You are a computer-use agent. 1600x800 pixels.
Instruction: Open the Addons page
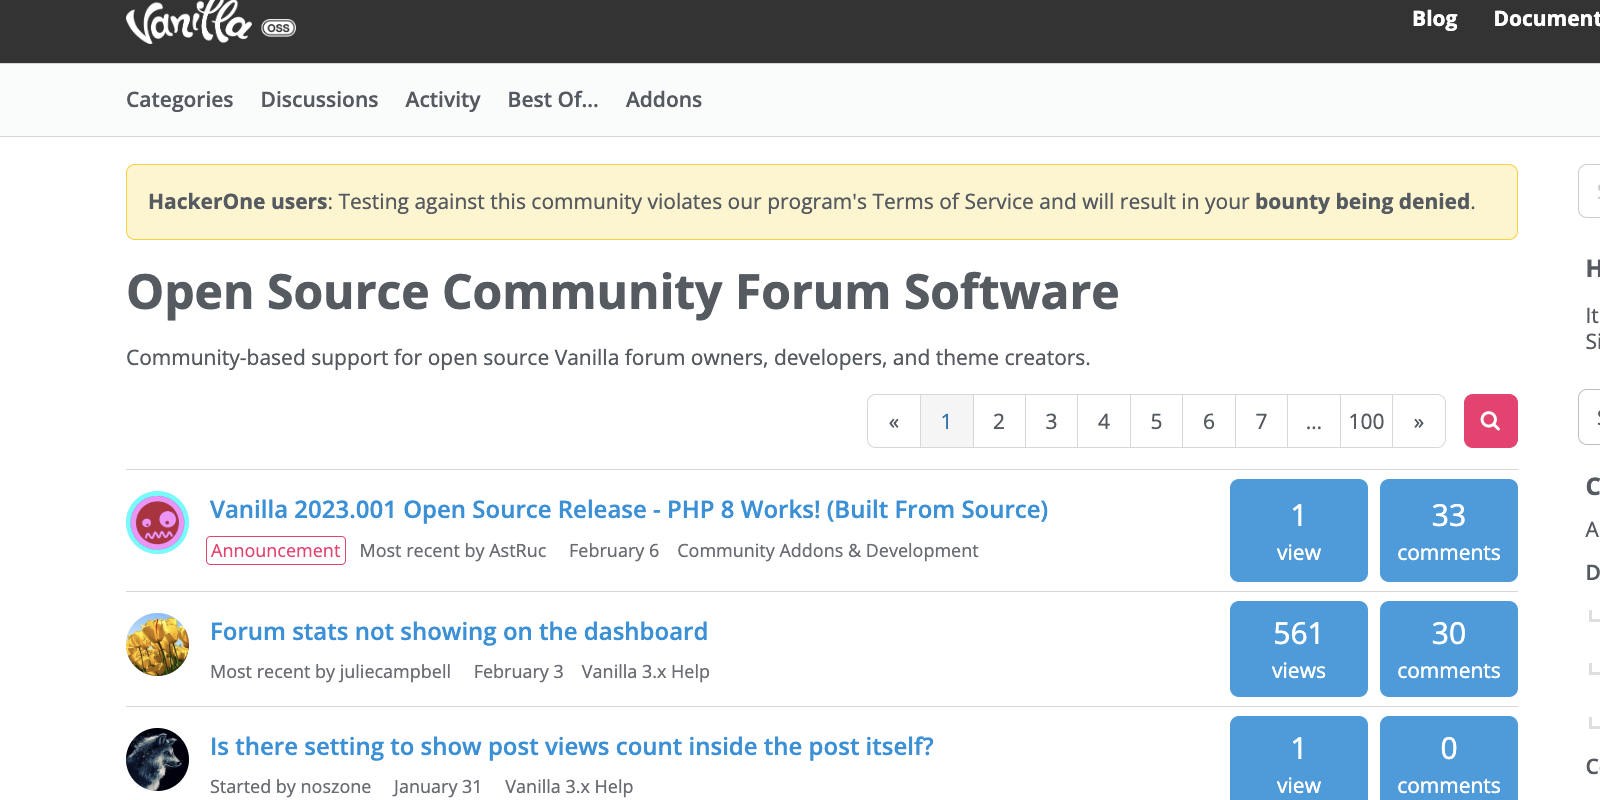664,100
